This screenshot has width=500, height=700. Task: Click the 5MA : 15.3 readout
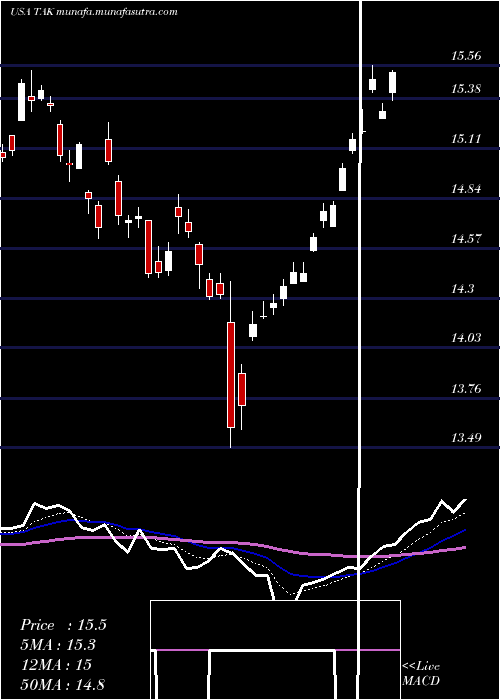pos(58,645)
